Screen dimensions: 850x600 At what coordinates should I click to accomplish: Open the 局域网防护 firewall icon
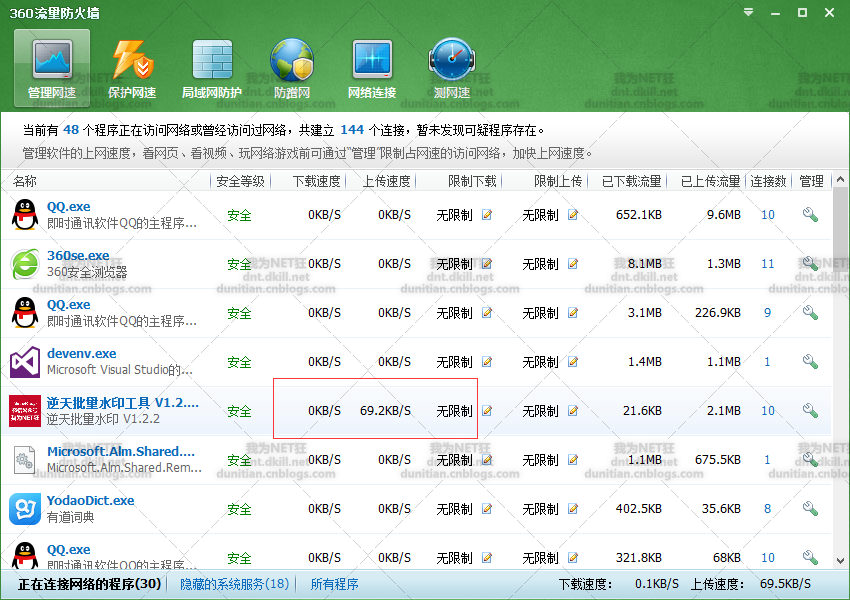click(212, 60)
